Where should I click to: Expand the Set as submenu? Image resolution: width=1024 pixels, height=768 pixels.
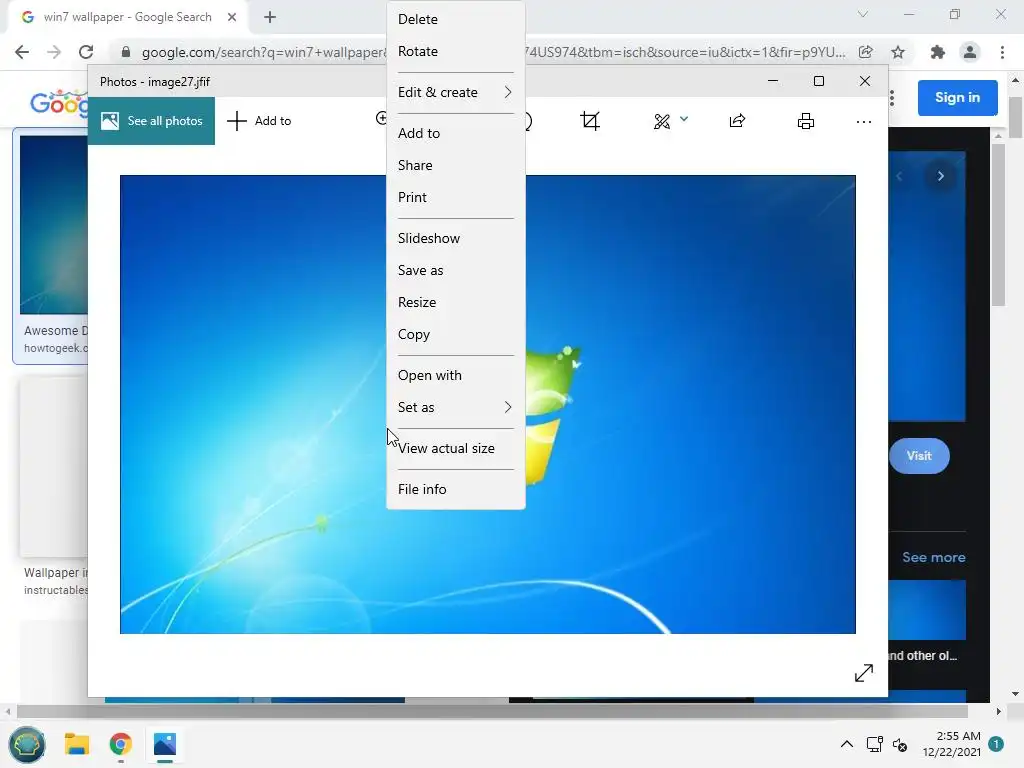[x=456, y=408]
